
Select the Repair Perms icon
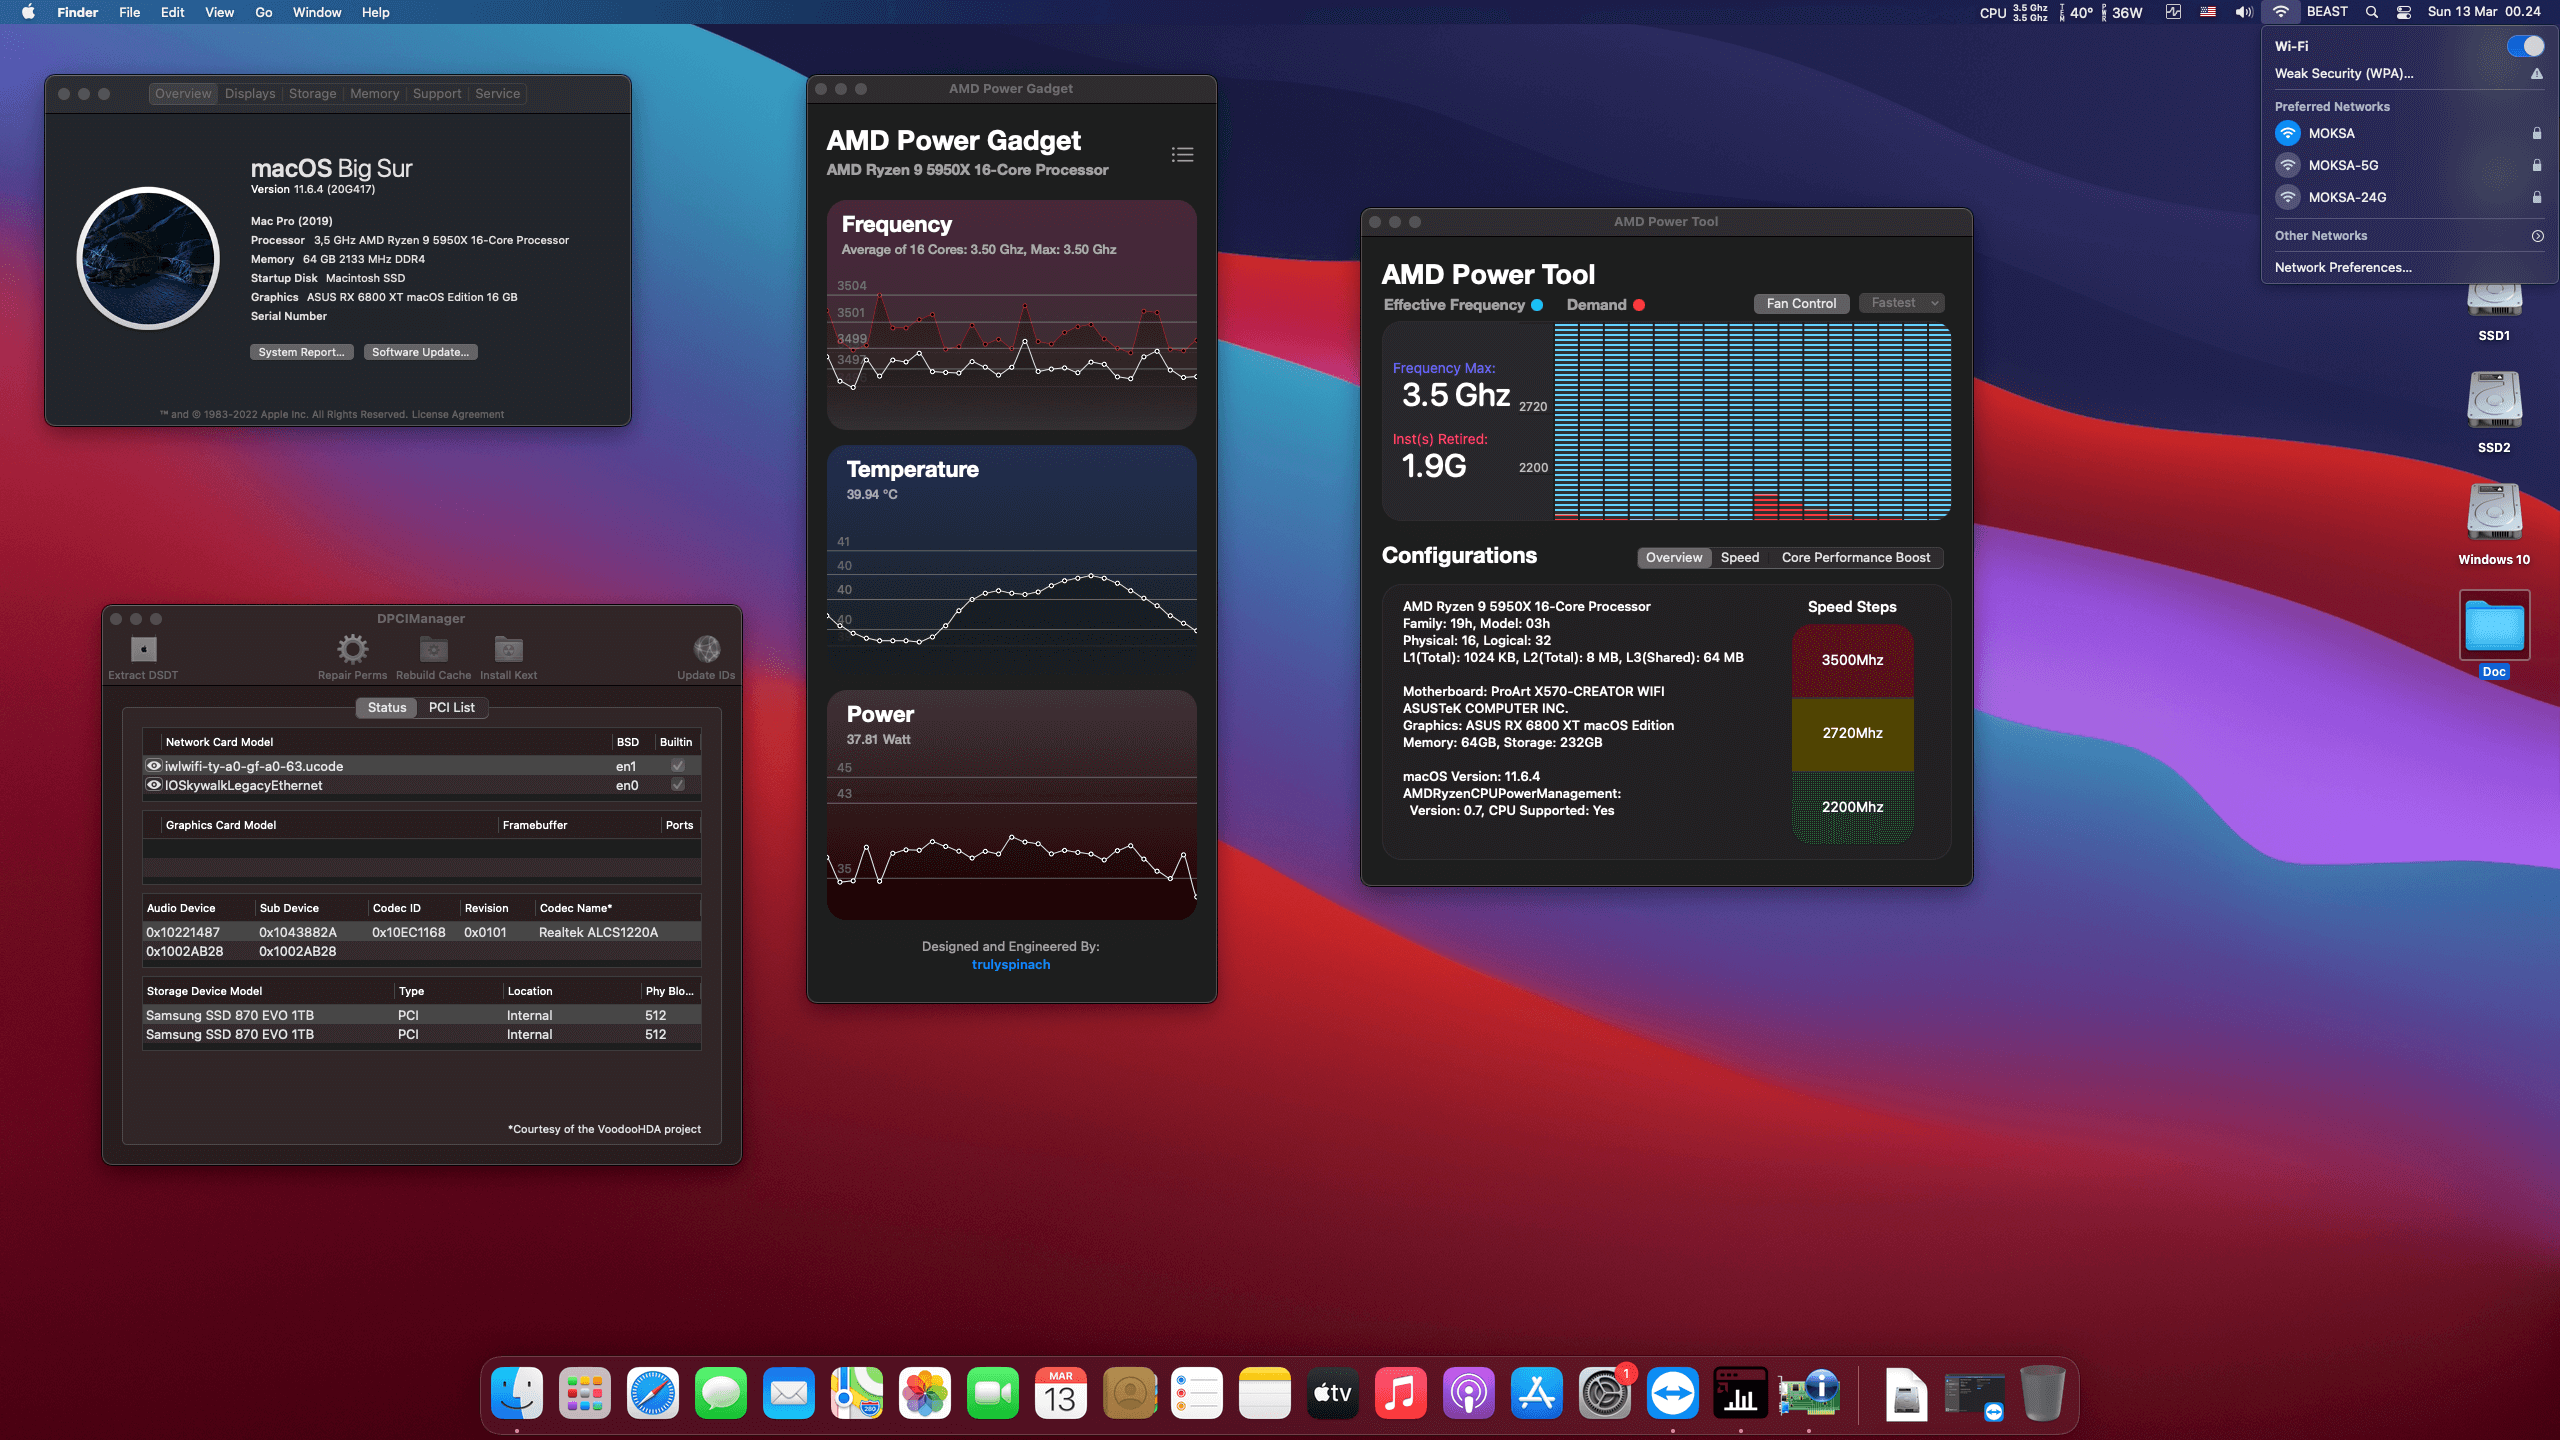351,650
